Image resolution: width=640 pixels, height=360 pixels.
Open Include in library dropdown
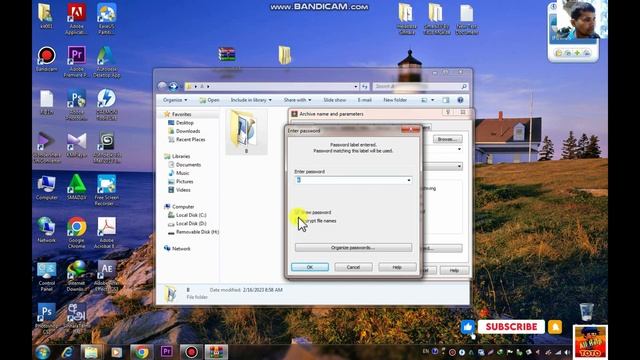tap(251, 100)
